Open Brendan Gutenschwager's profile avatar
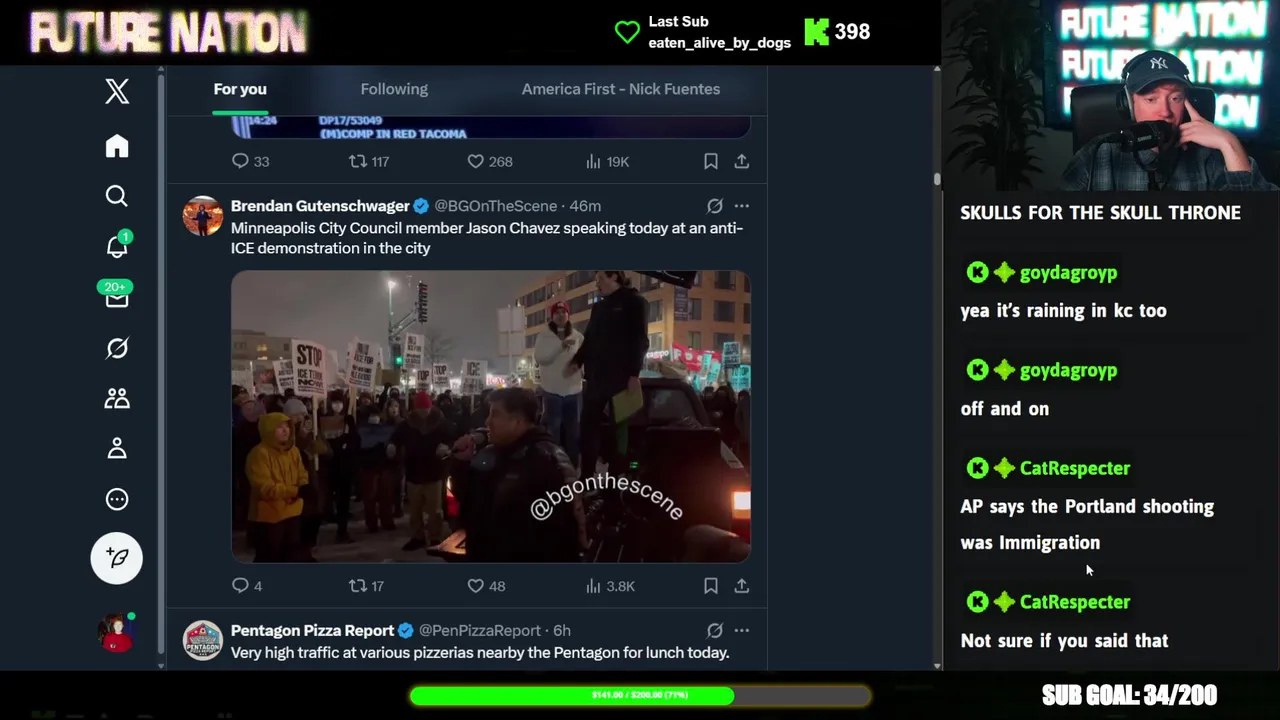This screenshot has height=720, width=1280. pos(203,215)
